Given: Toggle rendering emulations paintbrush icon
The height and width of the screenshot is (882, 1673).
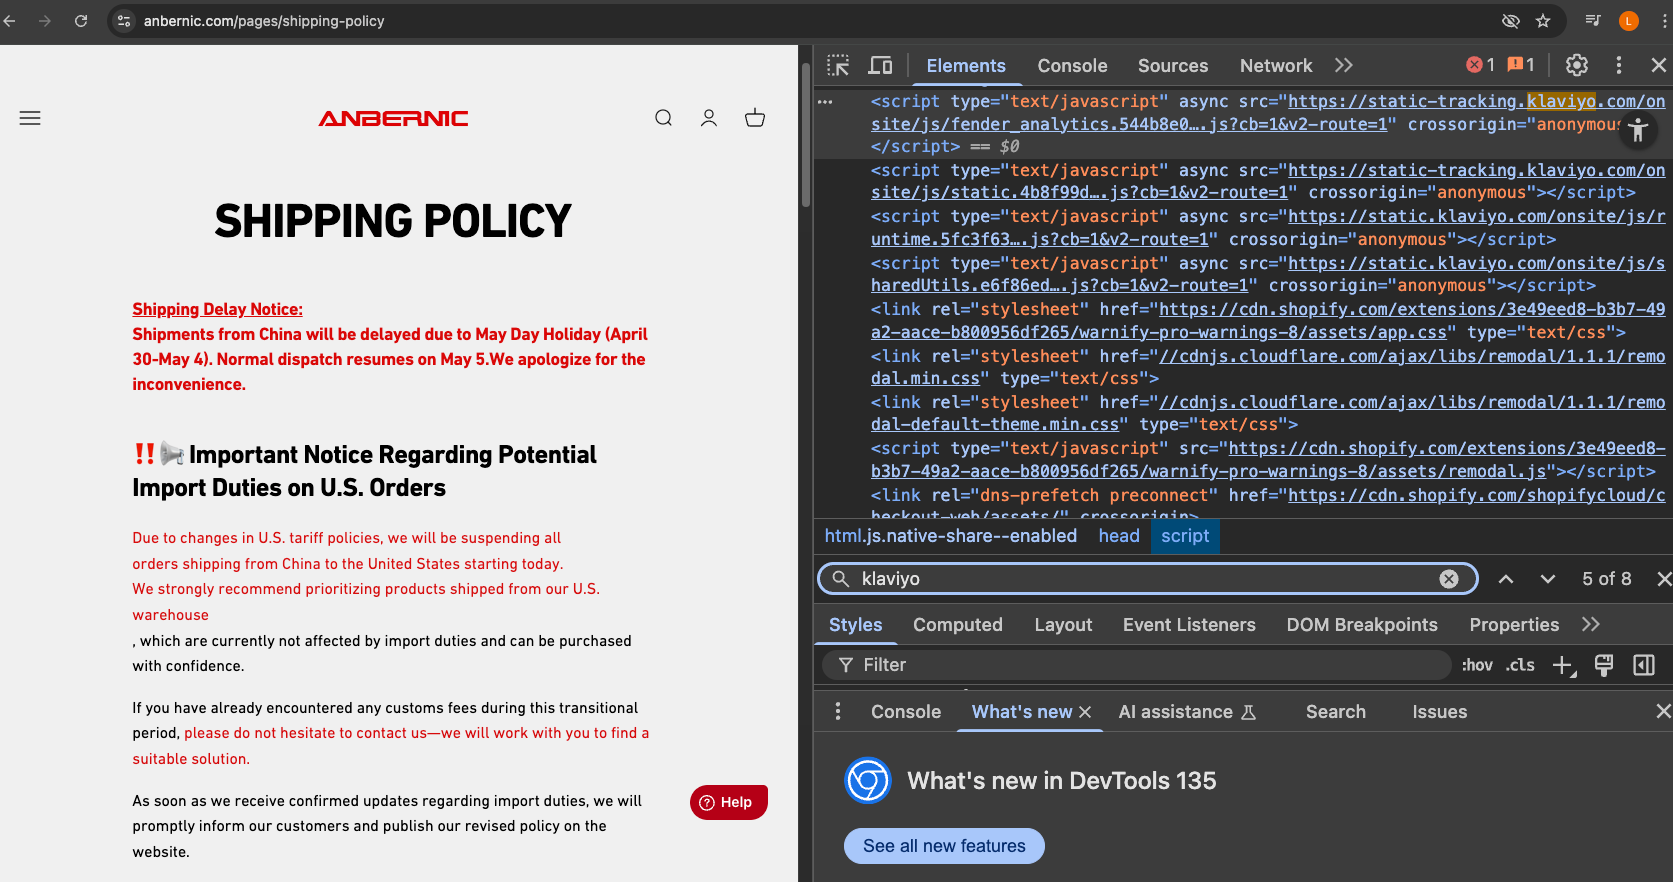Looking at the screenshot, I should point(1604,665).
